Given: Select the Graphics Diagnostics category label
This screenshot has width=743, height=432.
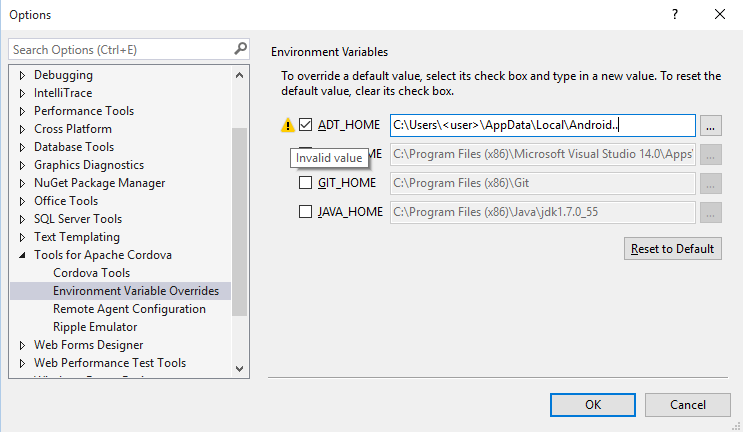Looking at the screenshot, I should (x=89, y=165).
